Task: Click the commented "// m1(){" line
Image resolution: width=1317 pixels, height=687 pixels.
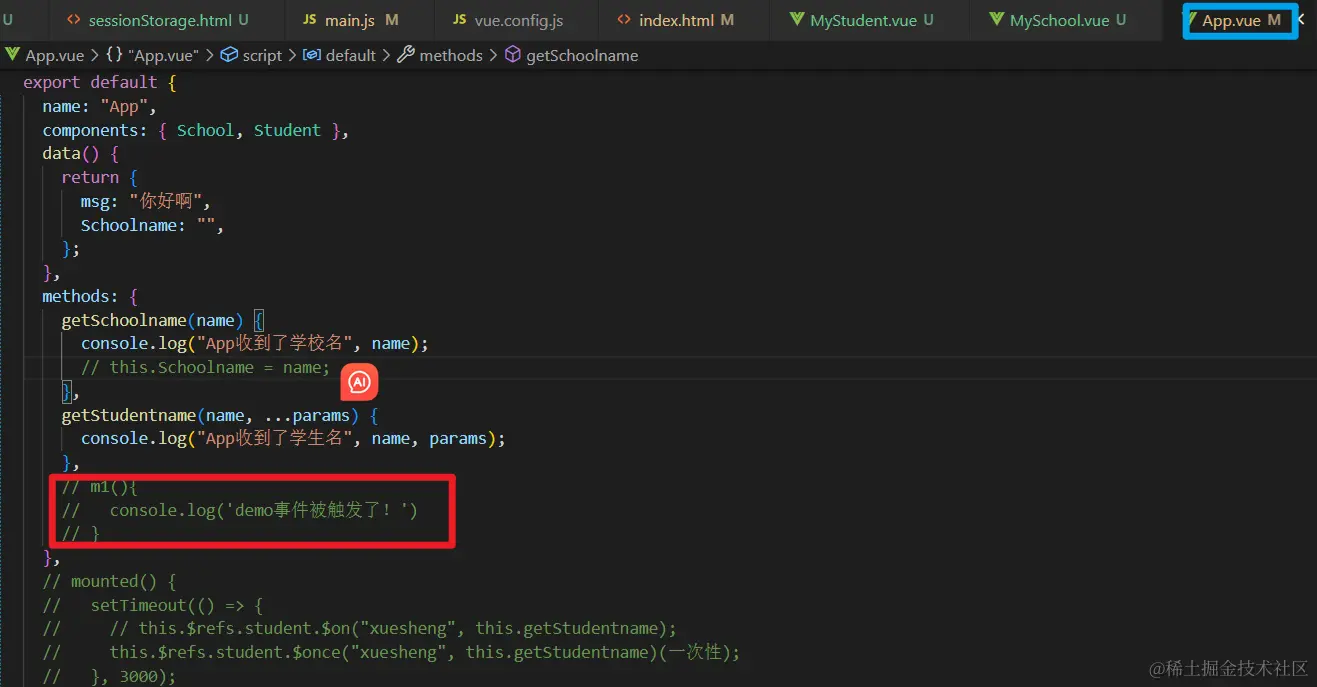Action: 99,486
